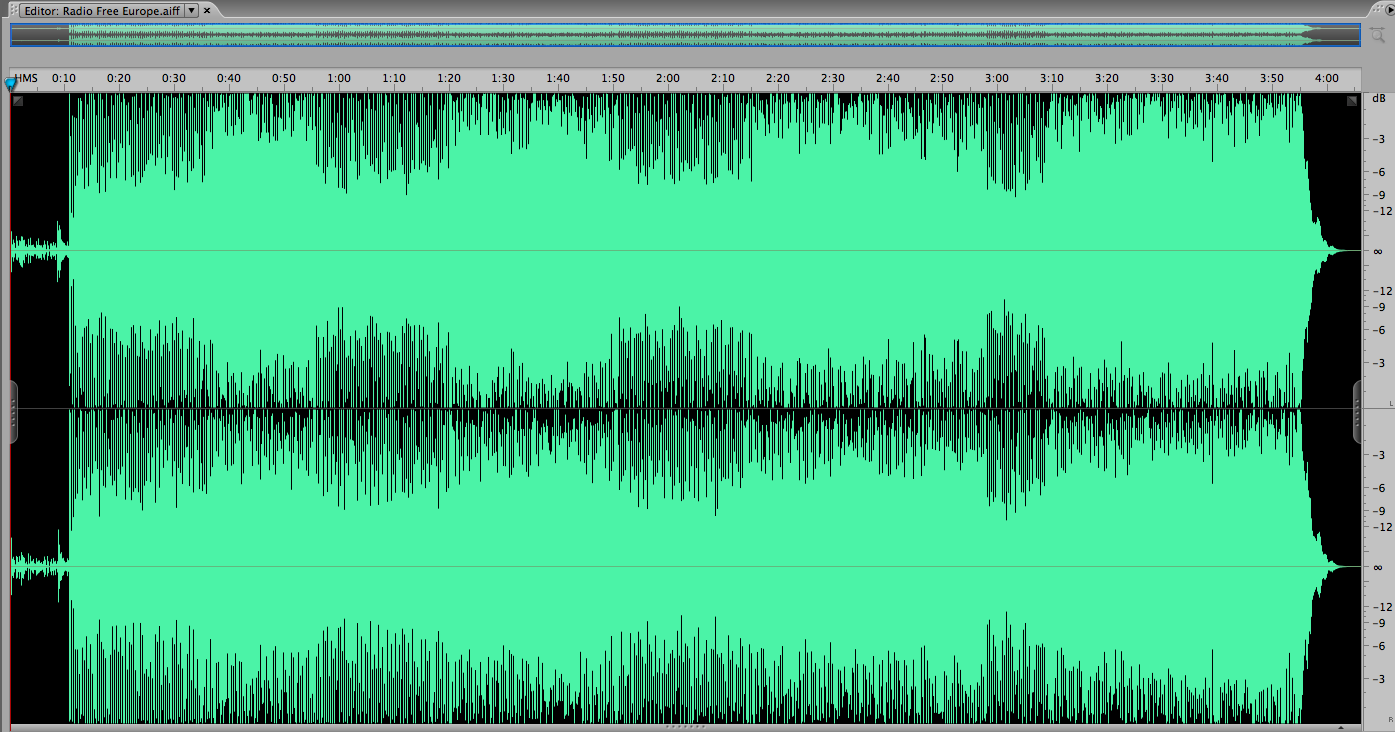Click inside the left channel waveform

point(685,251)
